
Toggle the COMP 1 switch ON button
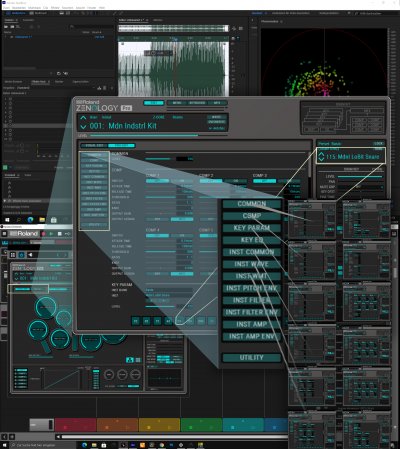coord(157,181)
